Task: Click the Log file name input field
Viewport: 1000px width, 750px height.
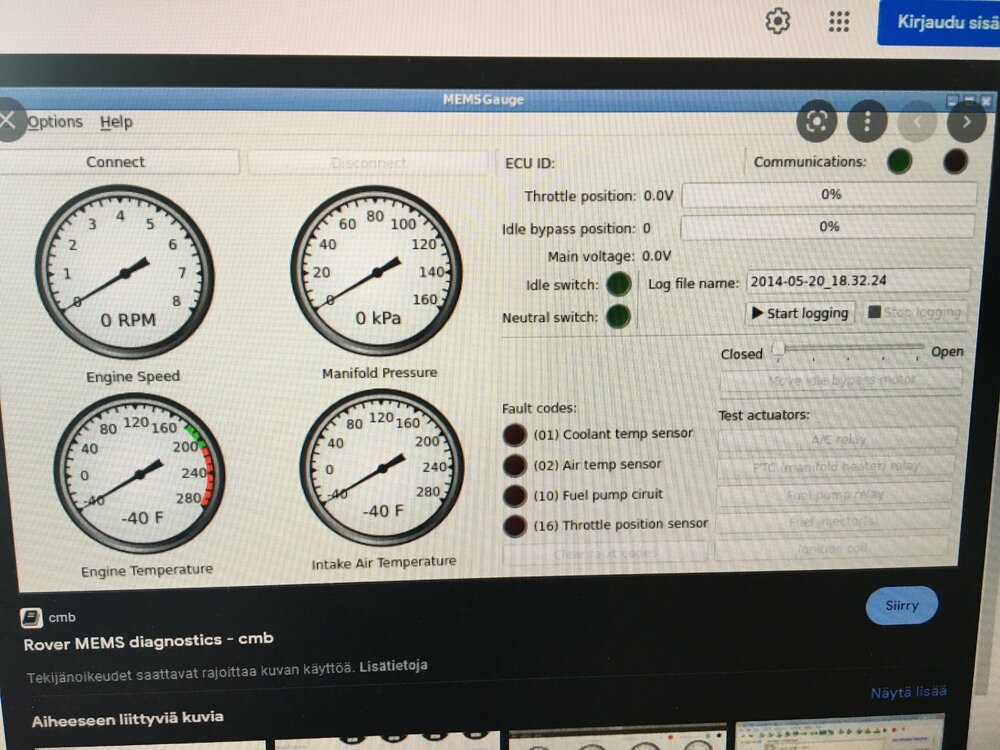Action: pyautogui.click(x=858, y=281)
